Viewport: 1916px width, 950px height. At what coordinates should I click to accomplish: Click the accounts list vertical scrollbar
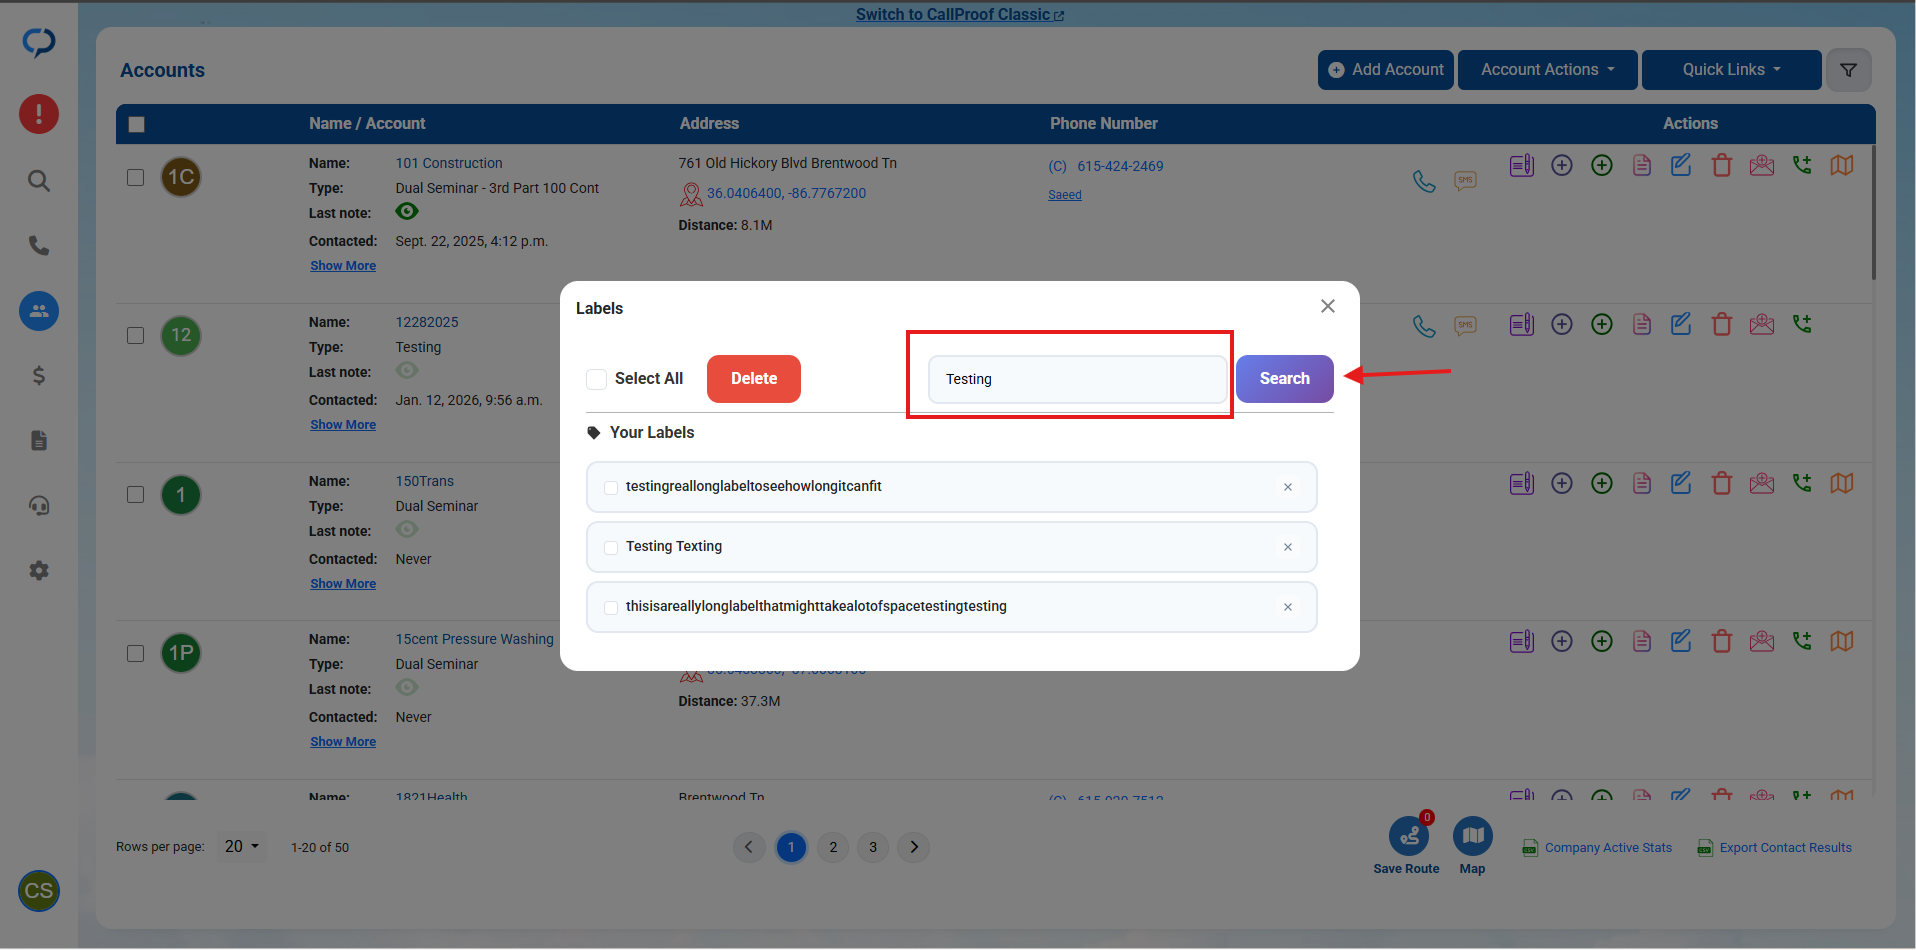point(1873,212)
